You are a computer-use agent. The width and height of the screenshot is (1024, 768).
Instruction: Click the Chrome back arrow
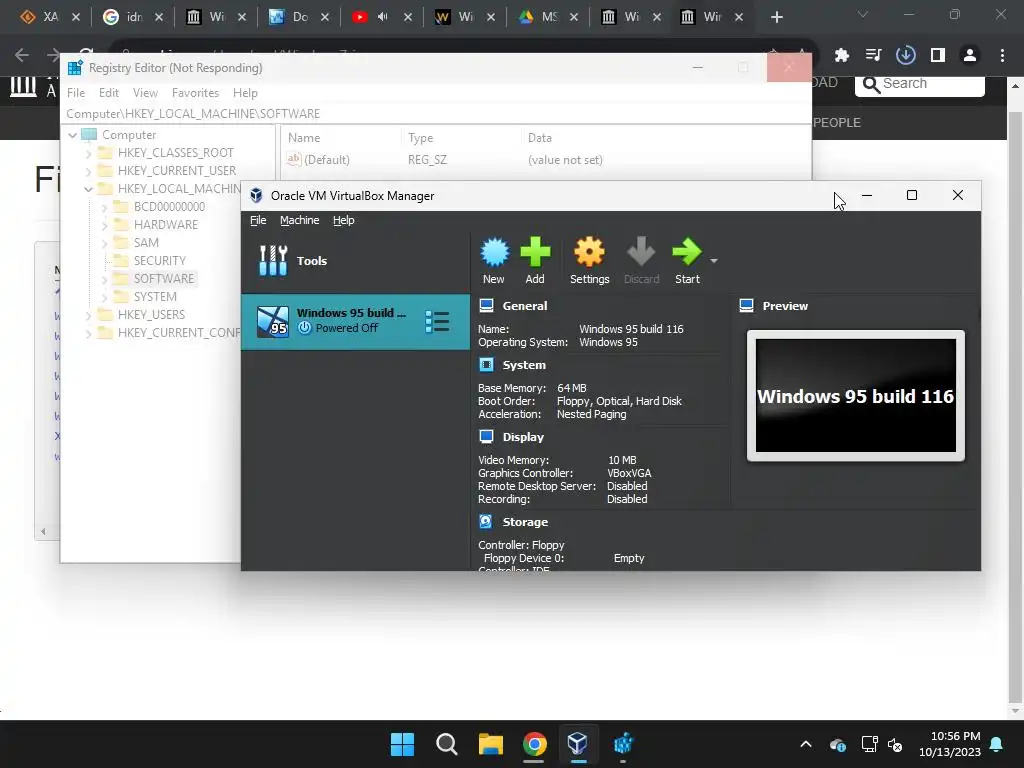click(x=22, y=56)
